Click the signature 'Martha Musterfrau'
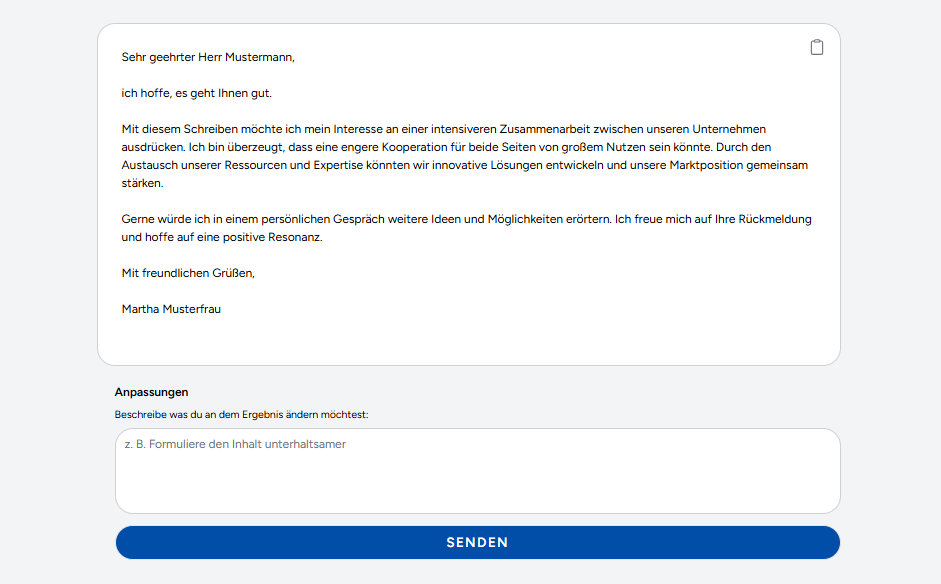The height and width of the screenshot is (584, 941). tap(171, 309)
